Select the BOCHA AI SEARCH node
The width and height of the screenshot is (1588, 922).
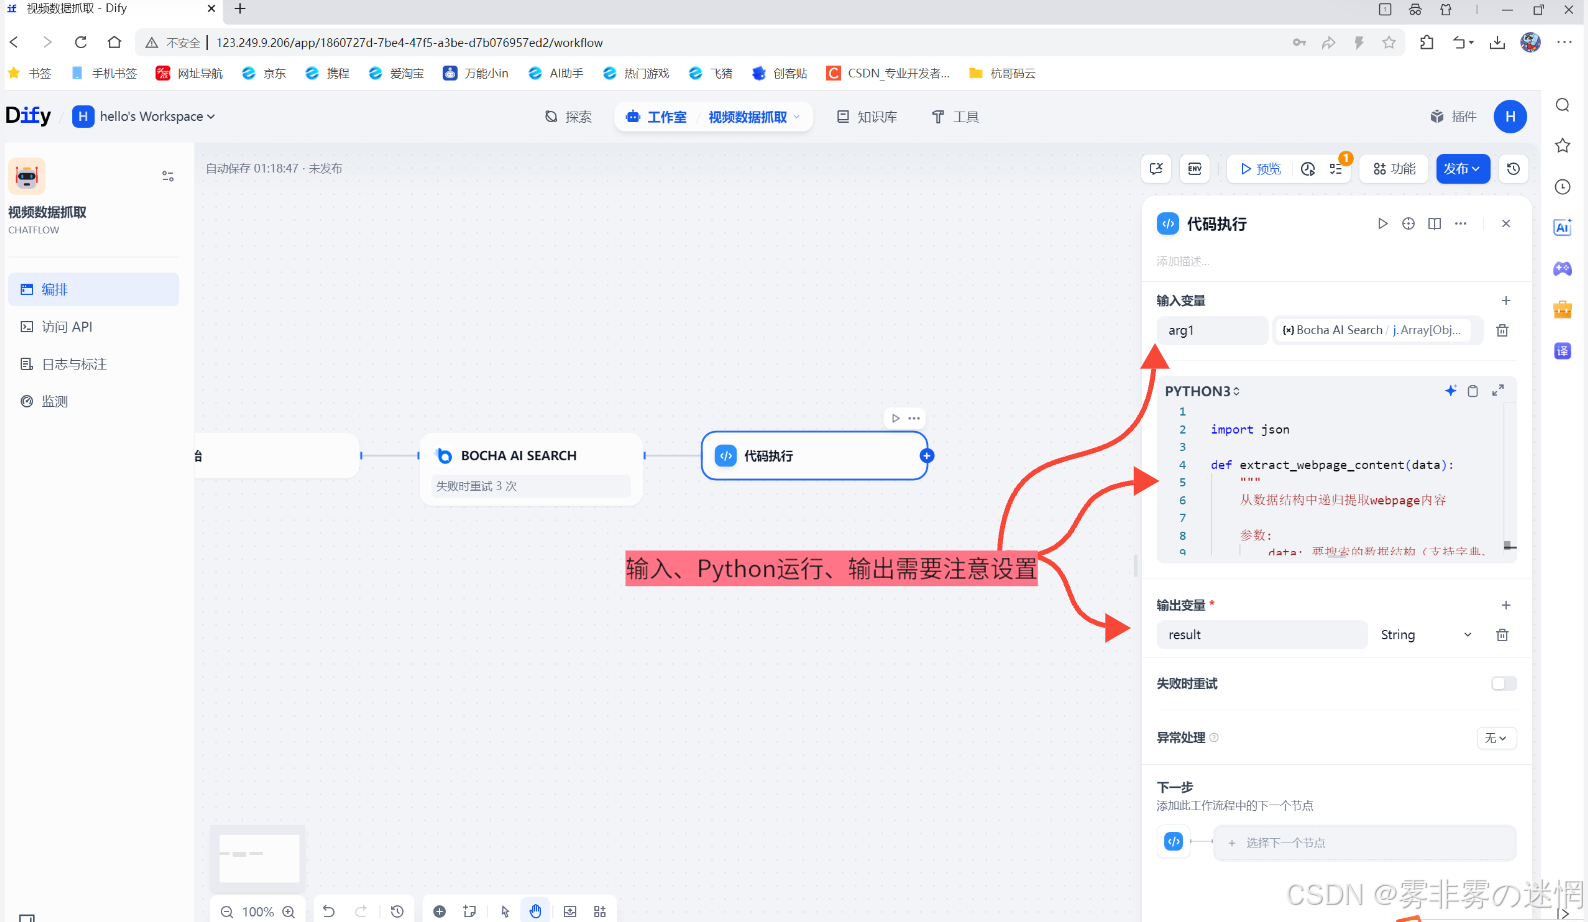tap(532, 467)
